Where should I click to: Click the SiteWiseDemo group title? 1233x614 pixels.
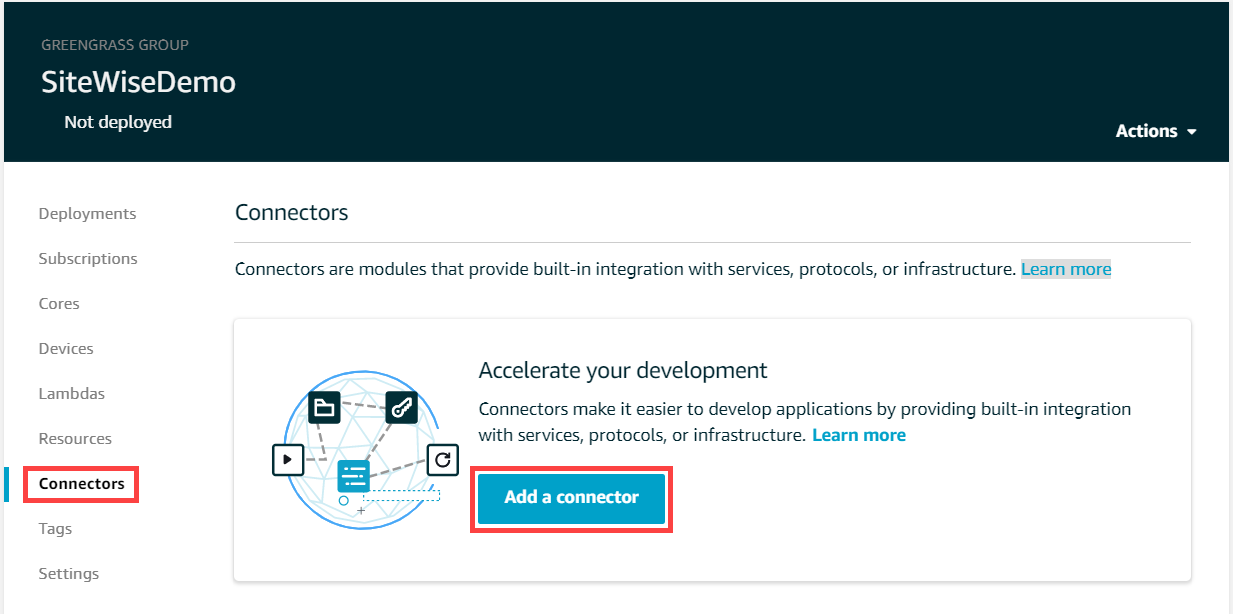tap(138, 82)
